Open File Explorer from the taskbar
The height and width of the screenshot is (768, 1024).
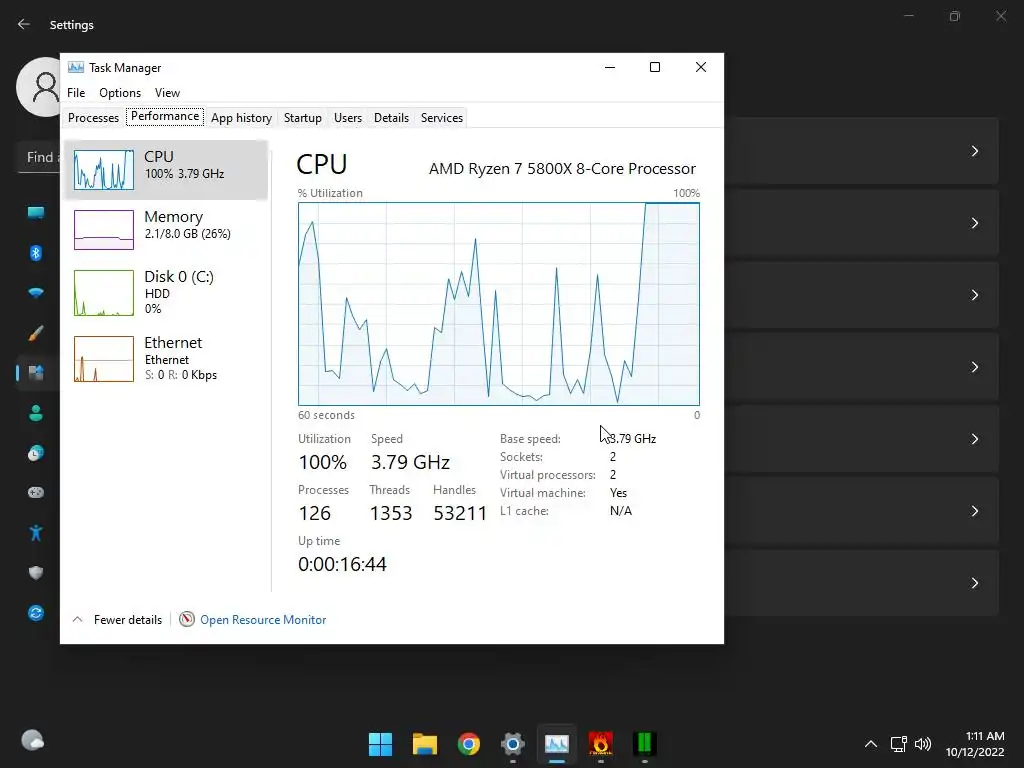[x=424, y=744]
